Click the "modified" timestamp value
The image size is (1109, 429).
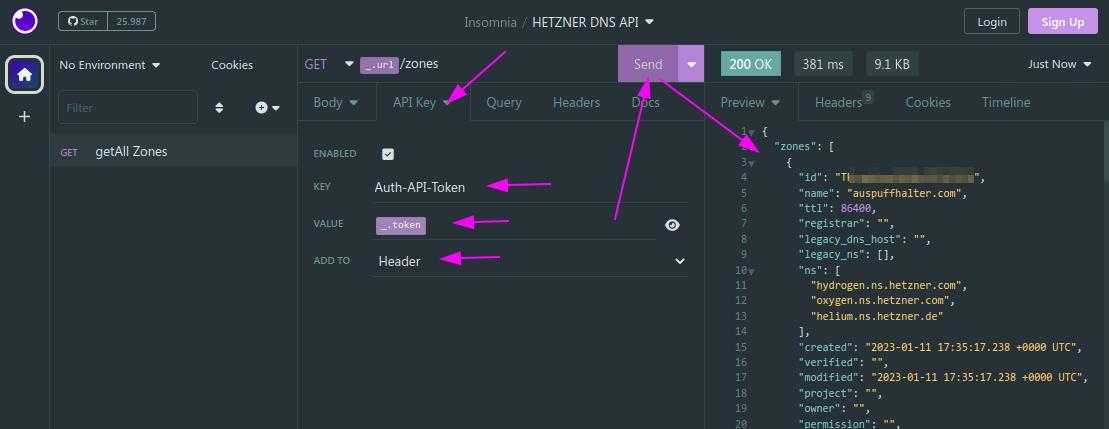point(977,377)
